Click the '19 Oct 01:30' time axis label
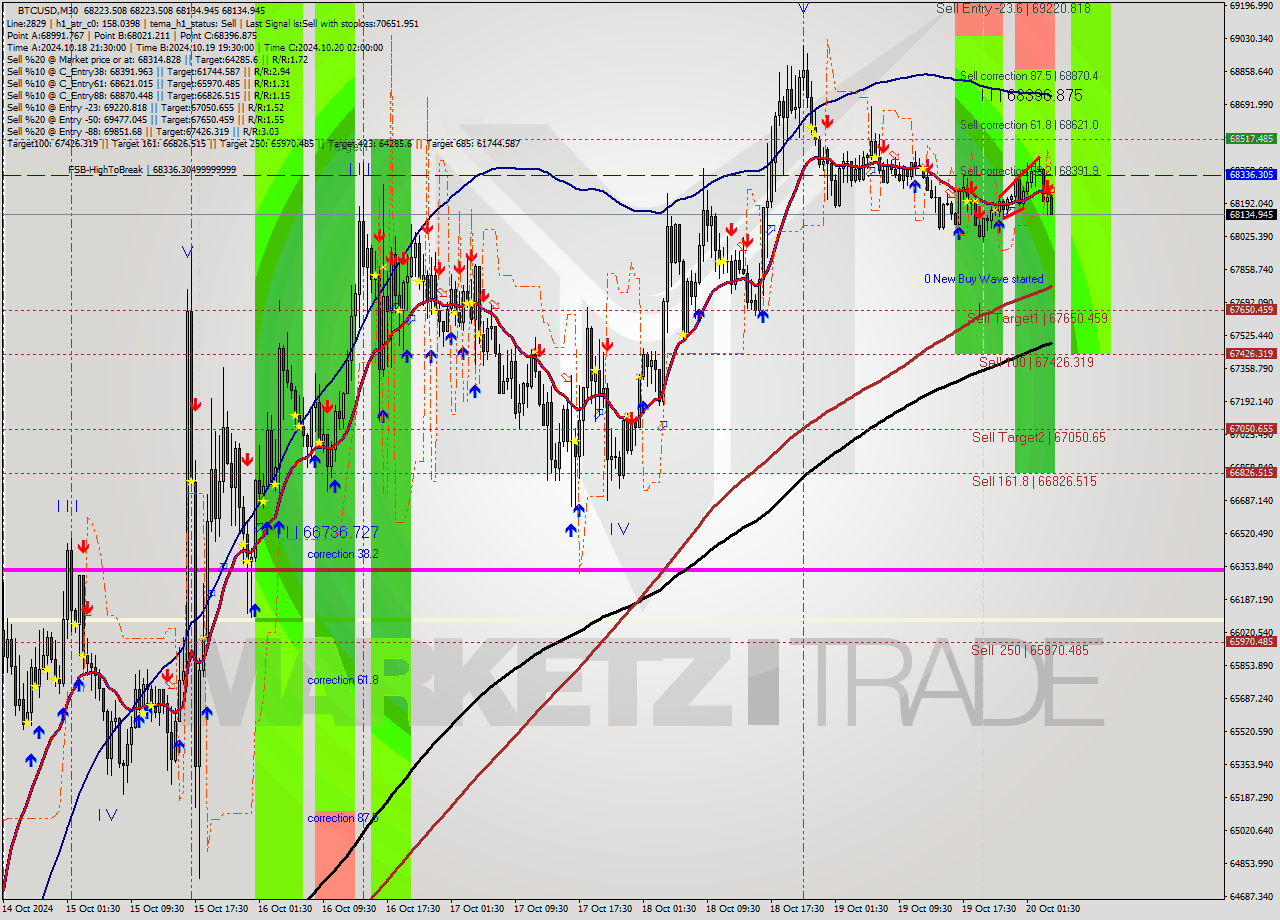Image resolution: width=1280 pixels, height=920 pixels. pyautogui.click(x=860, y=909)
